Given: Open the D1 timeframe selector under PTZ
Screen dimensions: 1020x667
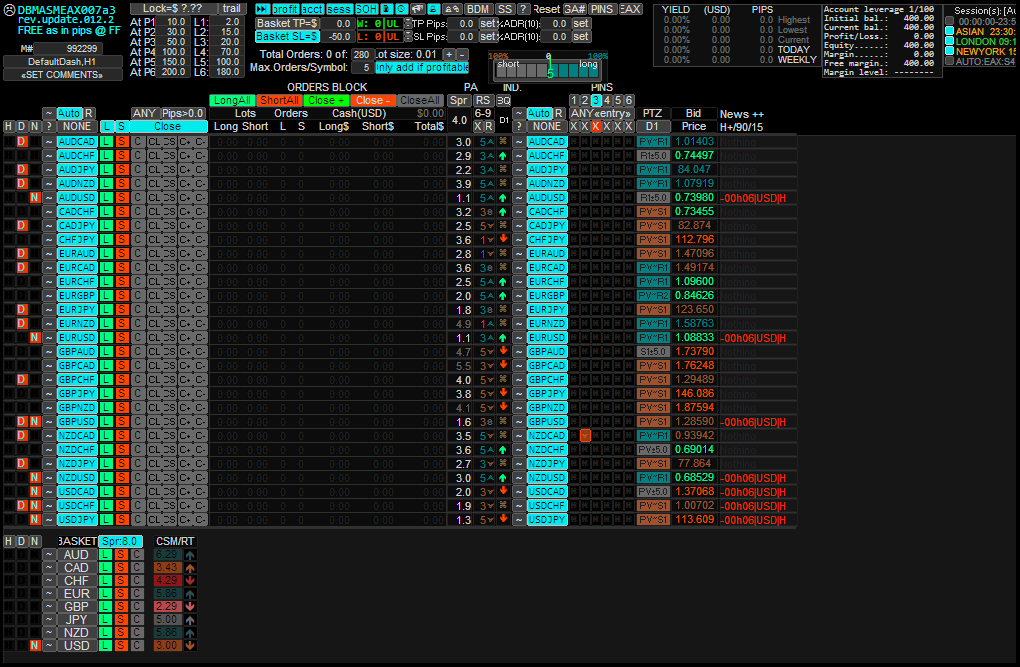Looking at the screenshot, I should [x=652, y=127].
